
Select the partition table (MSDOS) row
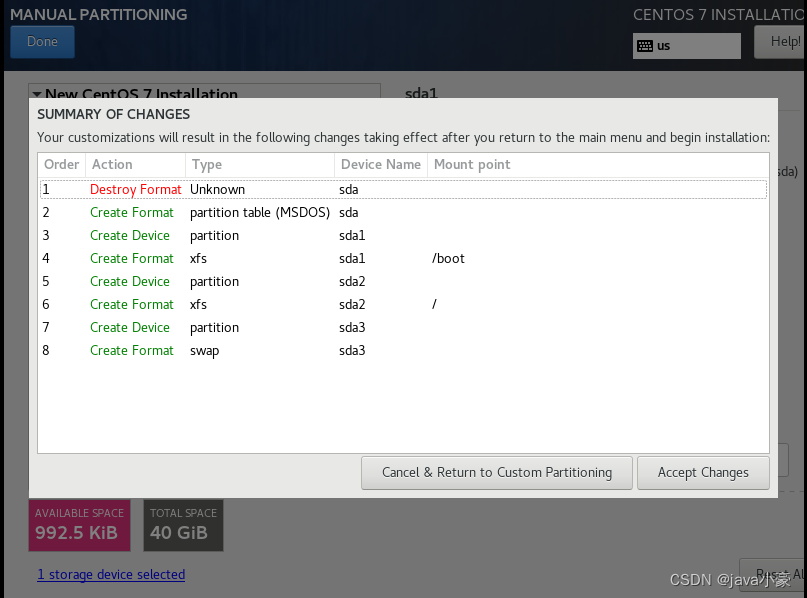tap(404, 213)
